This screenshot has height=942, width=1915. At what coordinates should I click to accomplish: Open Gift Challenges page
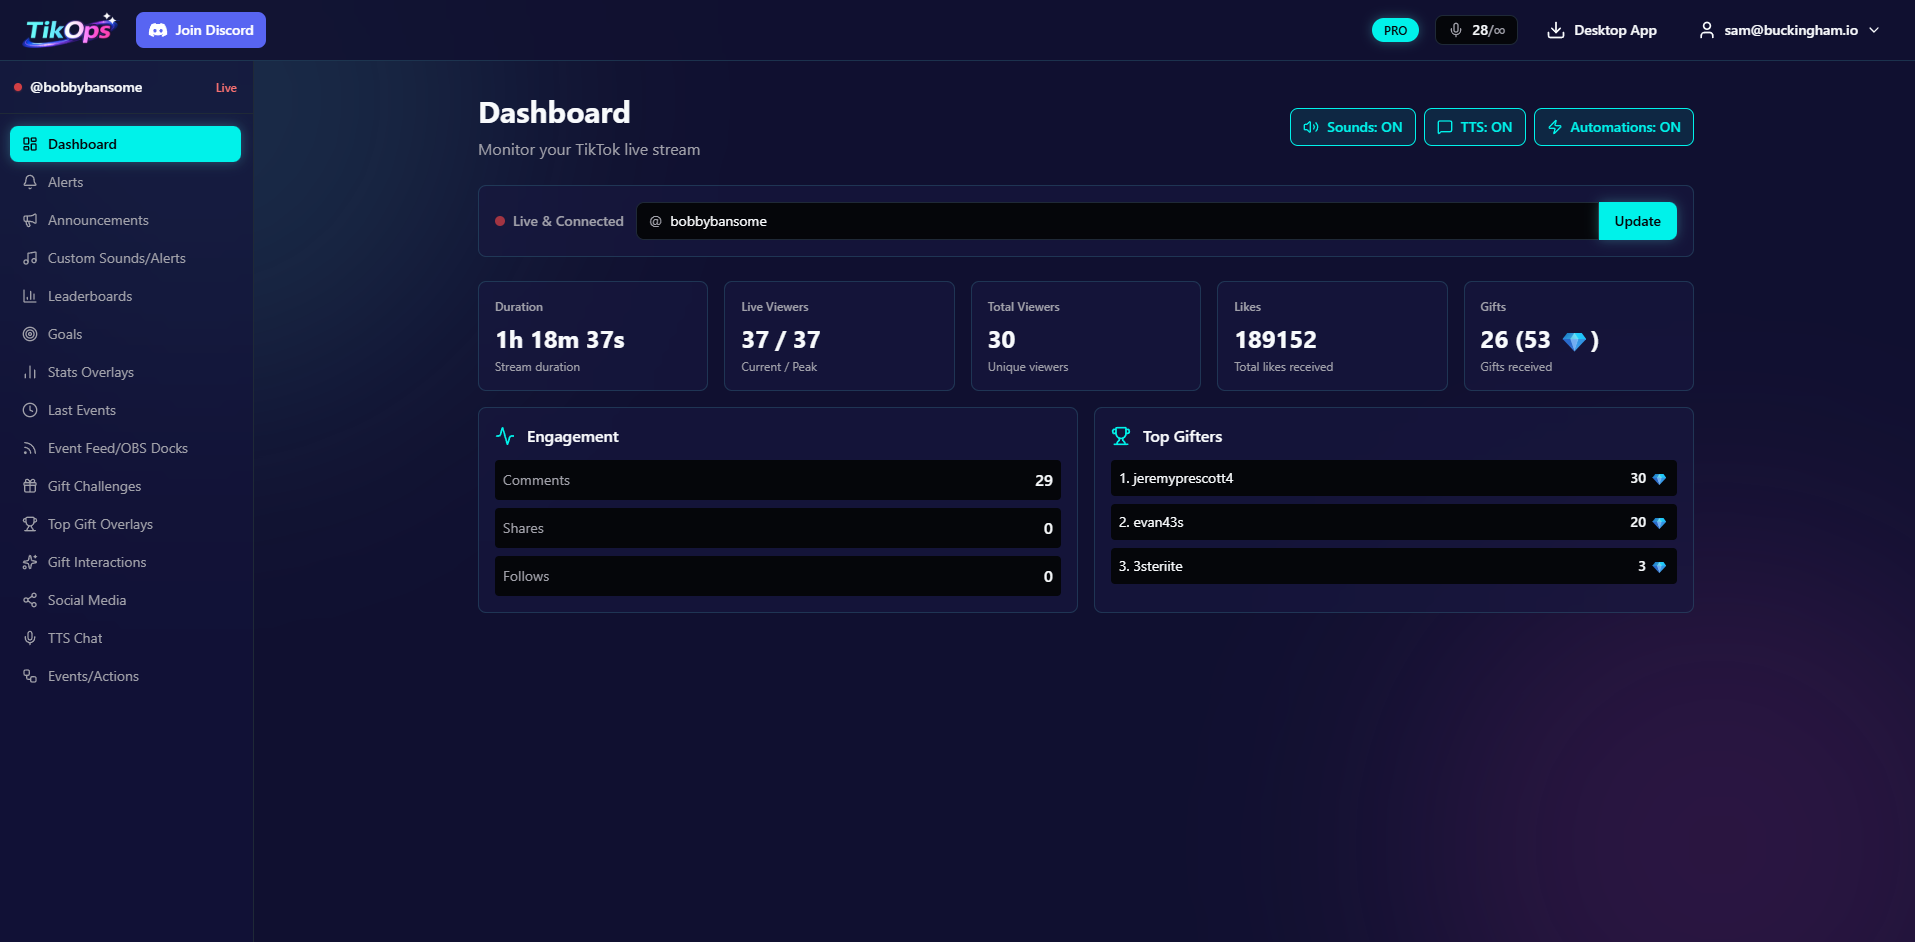[125, 486]
